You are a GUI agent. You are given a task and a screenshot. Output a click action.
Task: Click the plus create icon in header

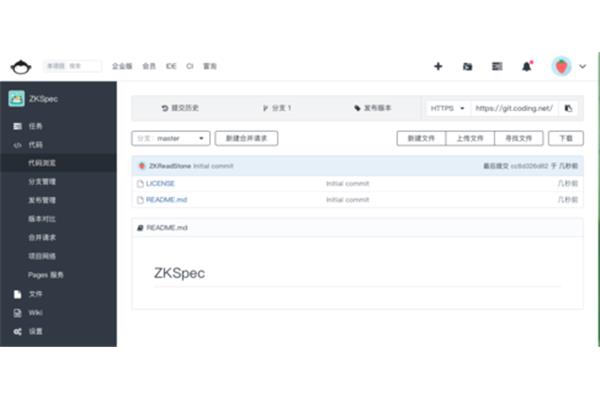[438, 67]
